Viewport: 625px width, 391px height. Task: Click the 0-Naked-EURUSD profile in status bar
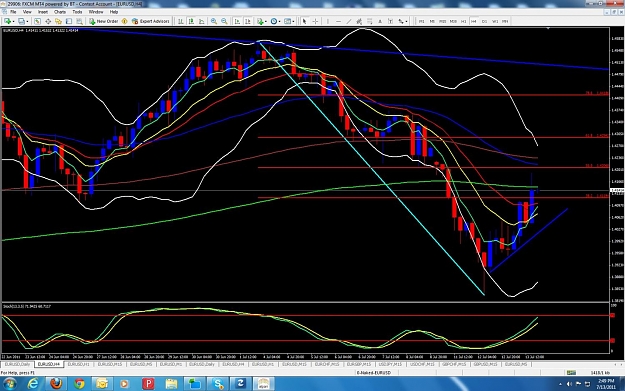pos(373,373)
